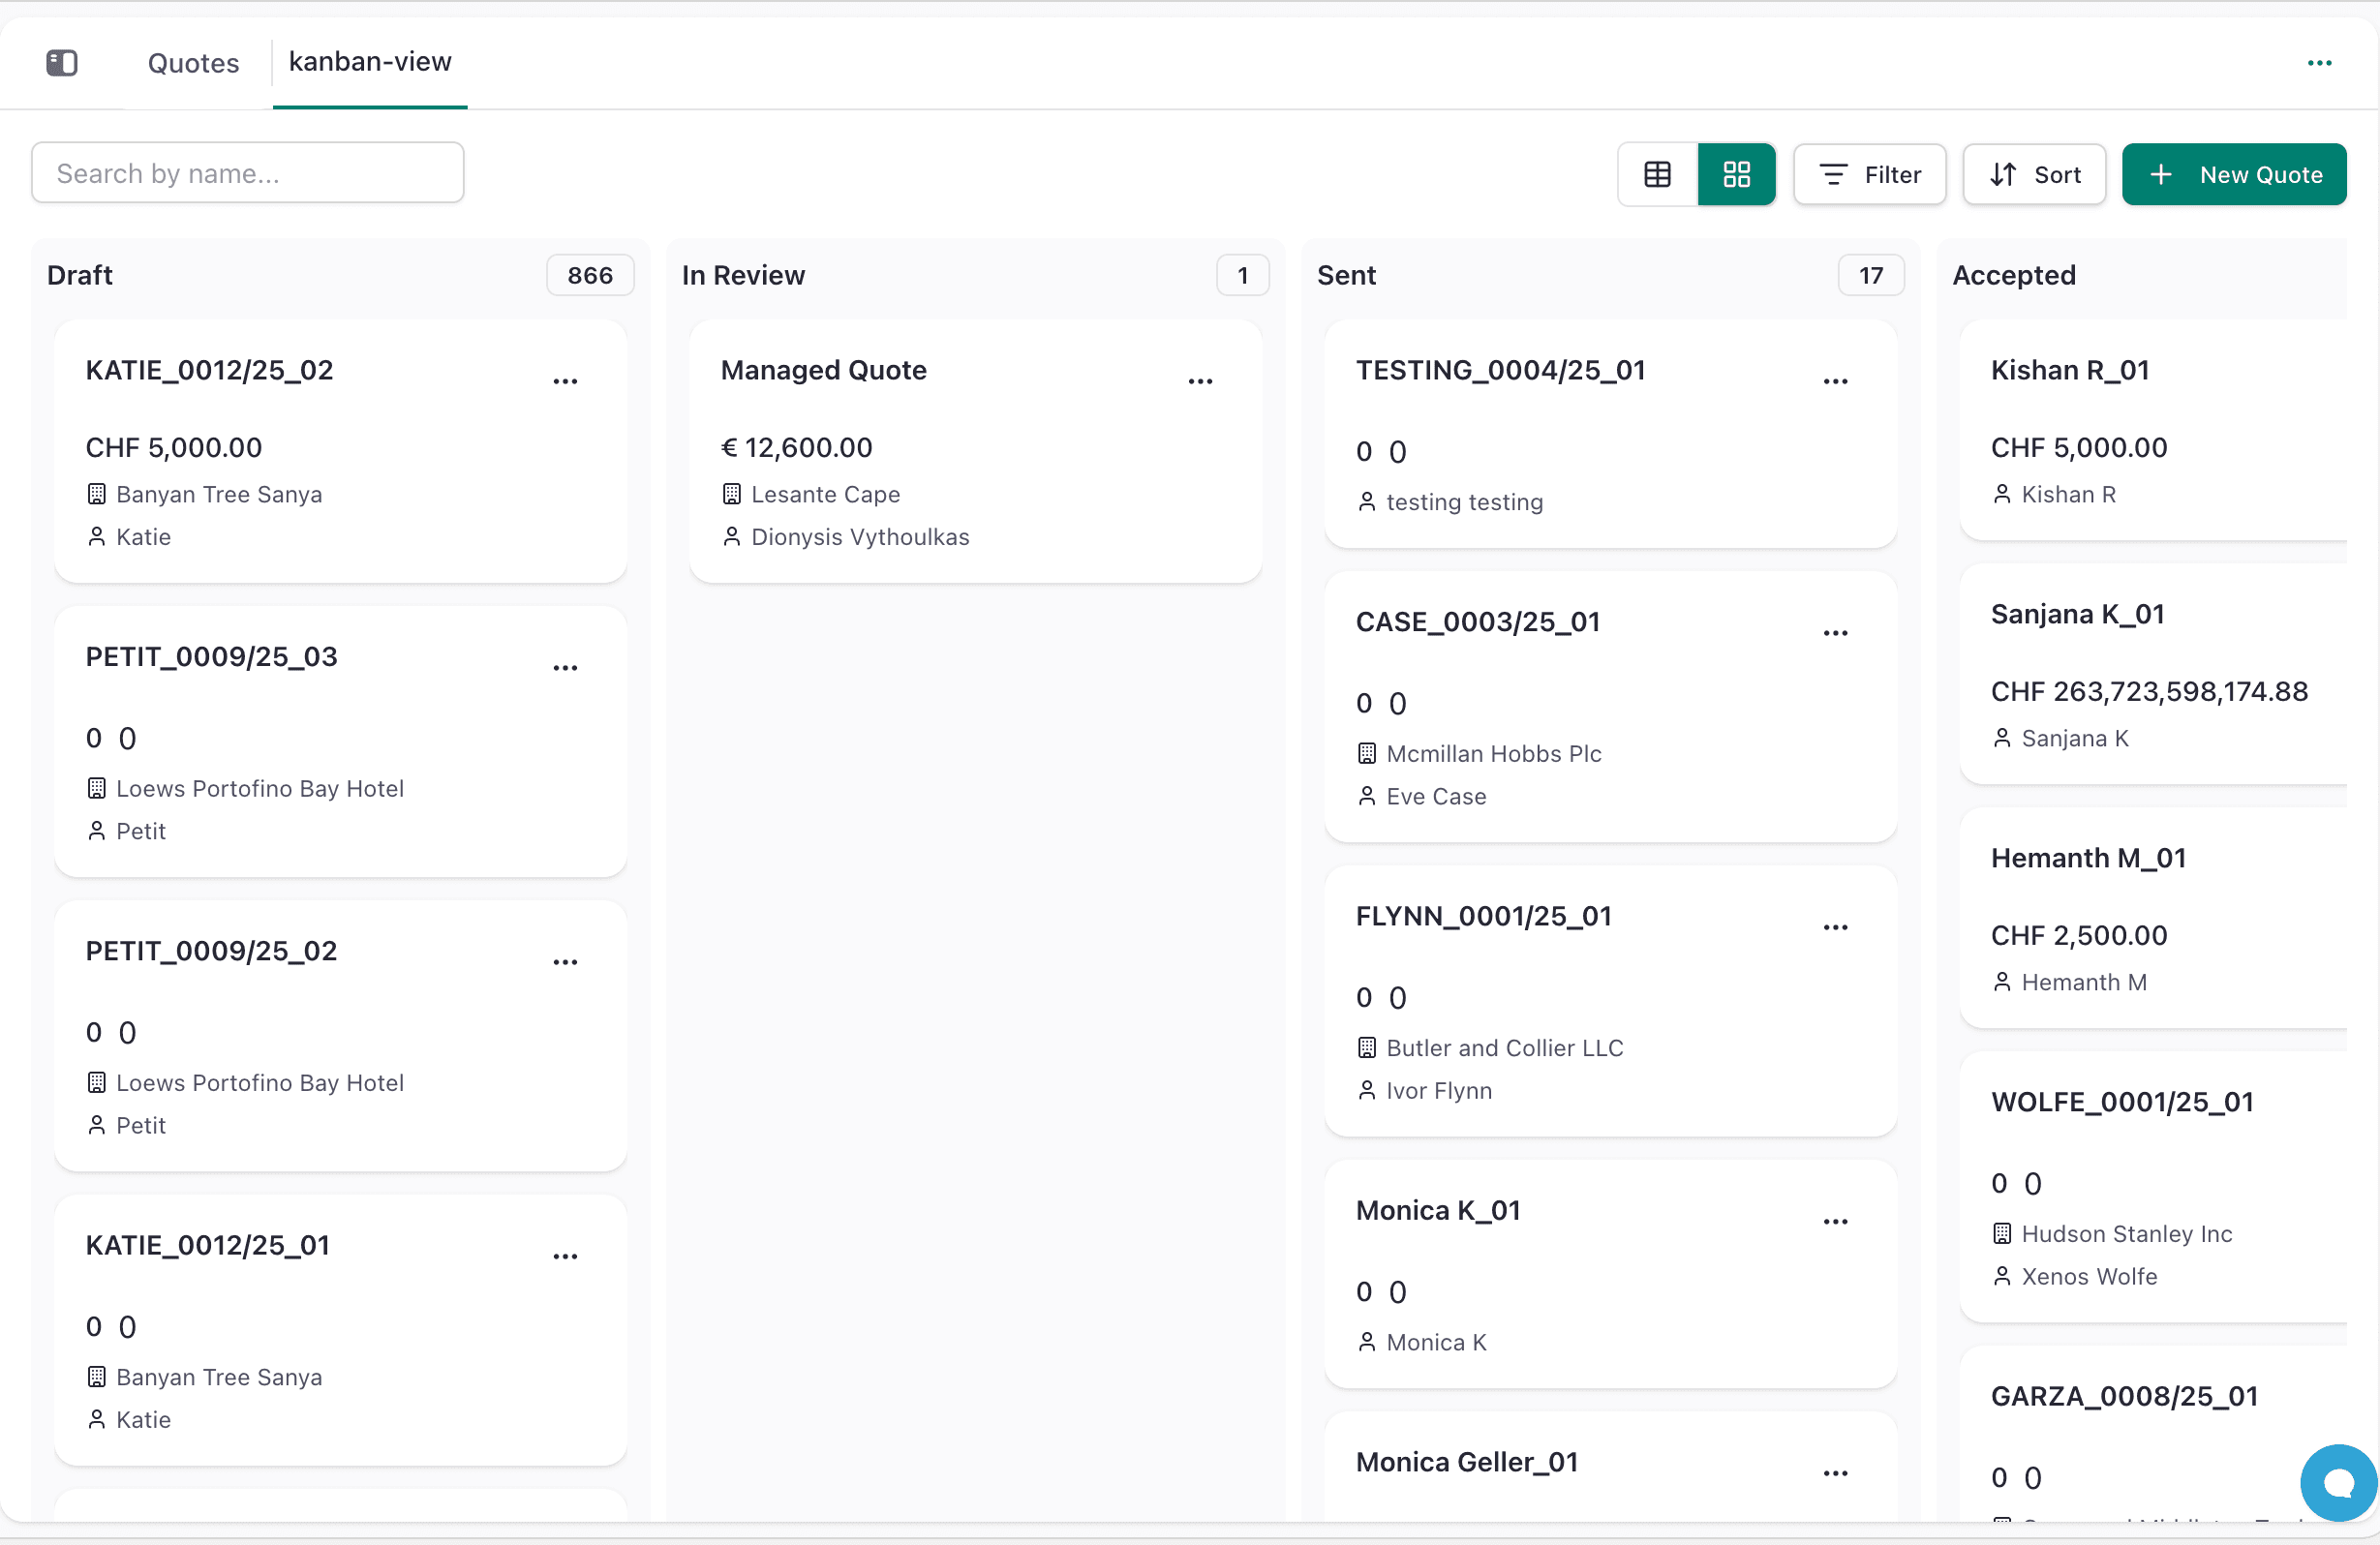Screen dimensions: 2380x1545
Task: Focus the Search by name field
Action: click(x=247, y=173)
